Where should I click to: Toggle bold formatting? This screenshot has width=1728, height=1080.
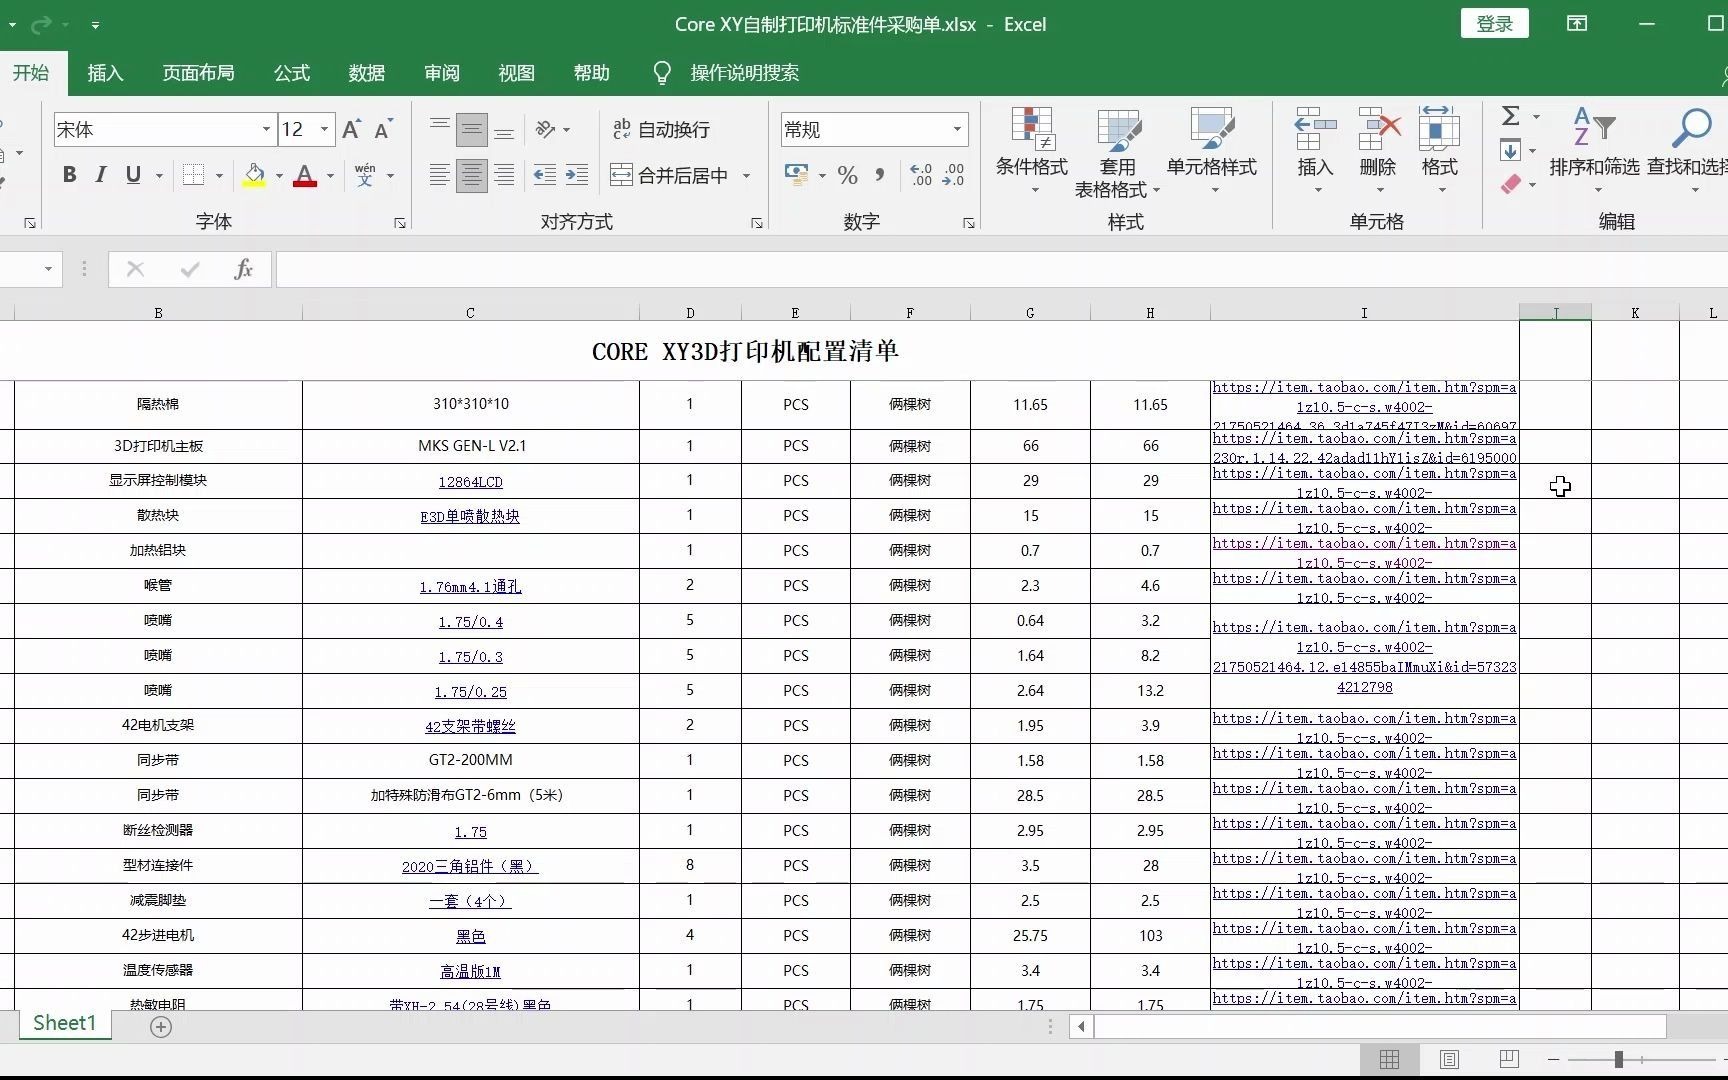[69, 175]
